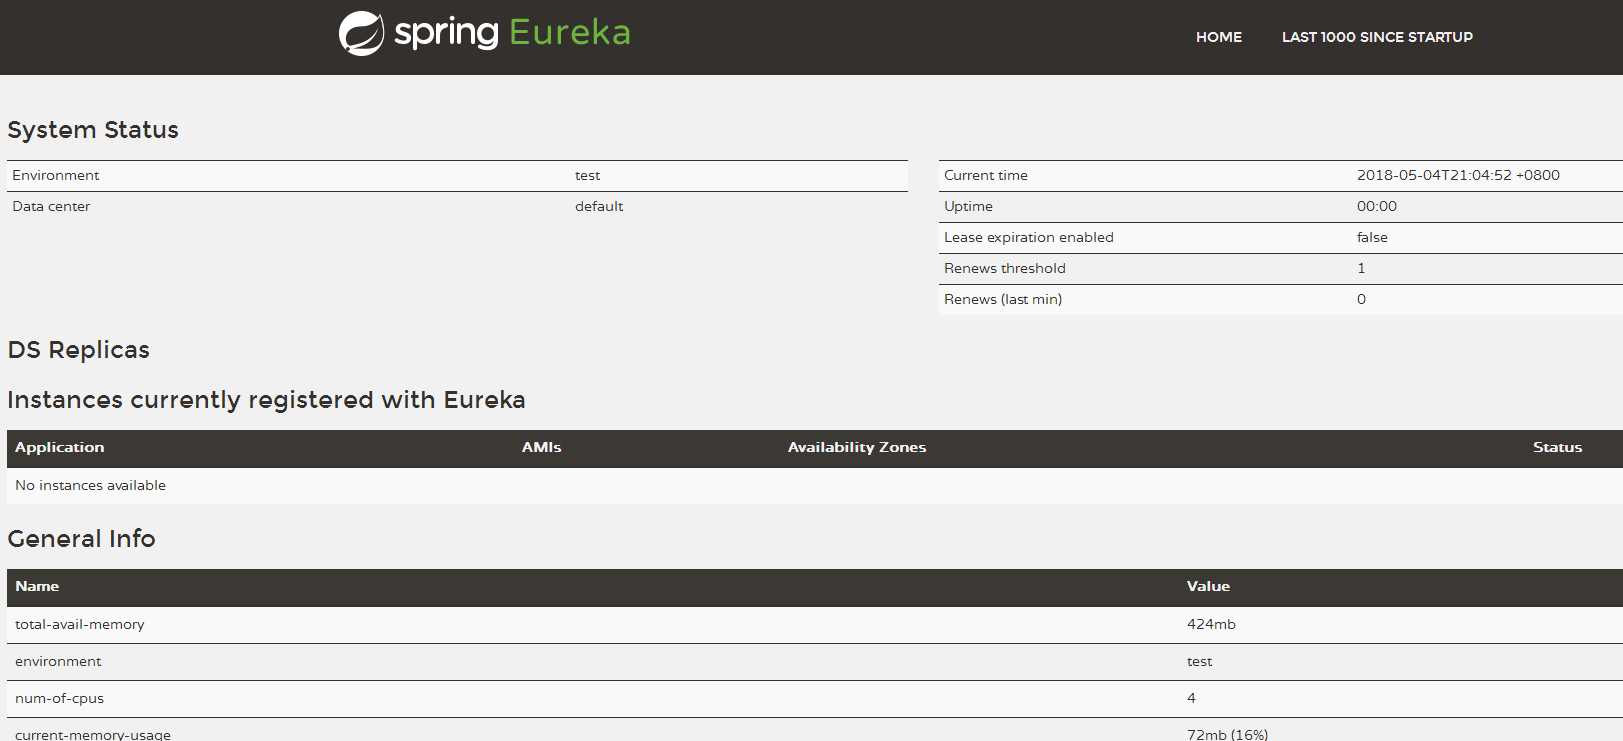Select the Instances currently registered with Eureka heading
This screenshot has width=1623, height=741.
[266, 400]
